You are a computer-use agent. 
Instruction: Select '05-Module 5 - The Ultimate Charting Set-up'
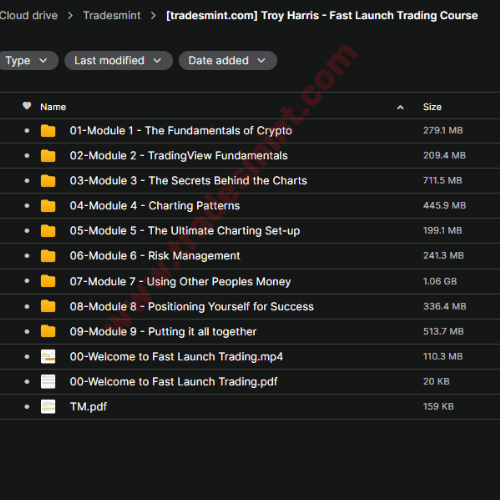185,231
